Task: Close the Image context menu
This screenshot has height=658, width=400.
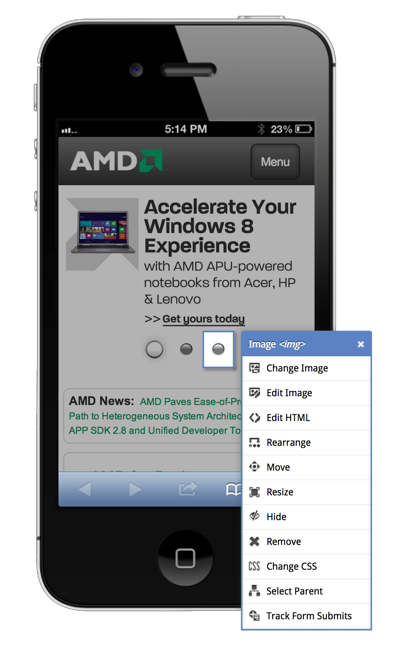Action: (x=361, y=344)
